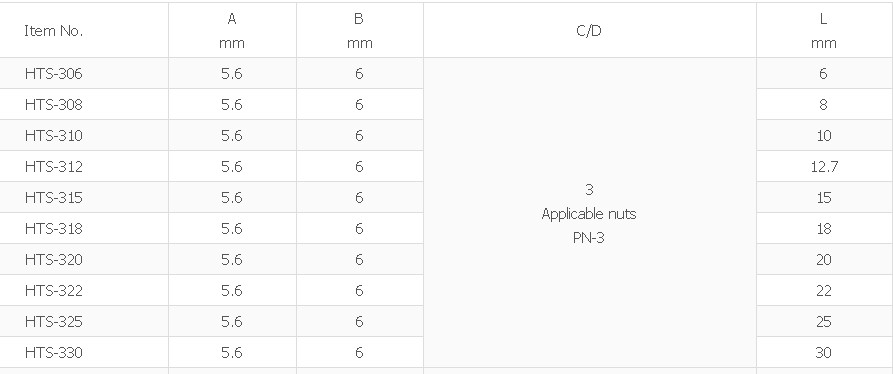Viewport: 893px width, 374px height.
Task: Click the HTS-330 item number
Action: coord(54,353)
